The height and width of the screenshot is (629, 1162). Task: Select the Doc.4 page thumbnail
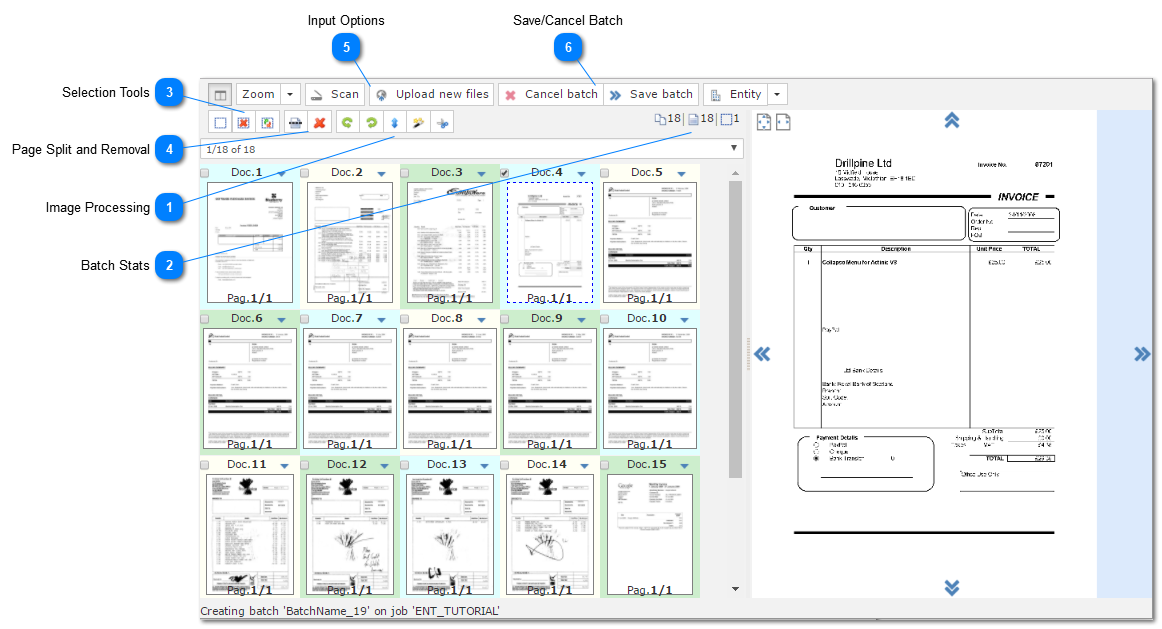click(x=550, y=242)
